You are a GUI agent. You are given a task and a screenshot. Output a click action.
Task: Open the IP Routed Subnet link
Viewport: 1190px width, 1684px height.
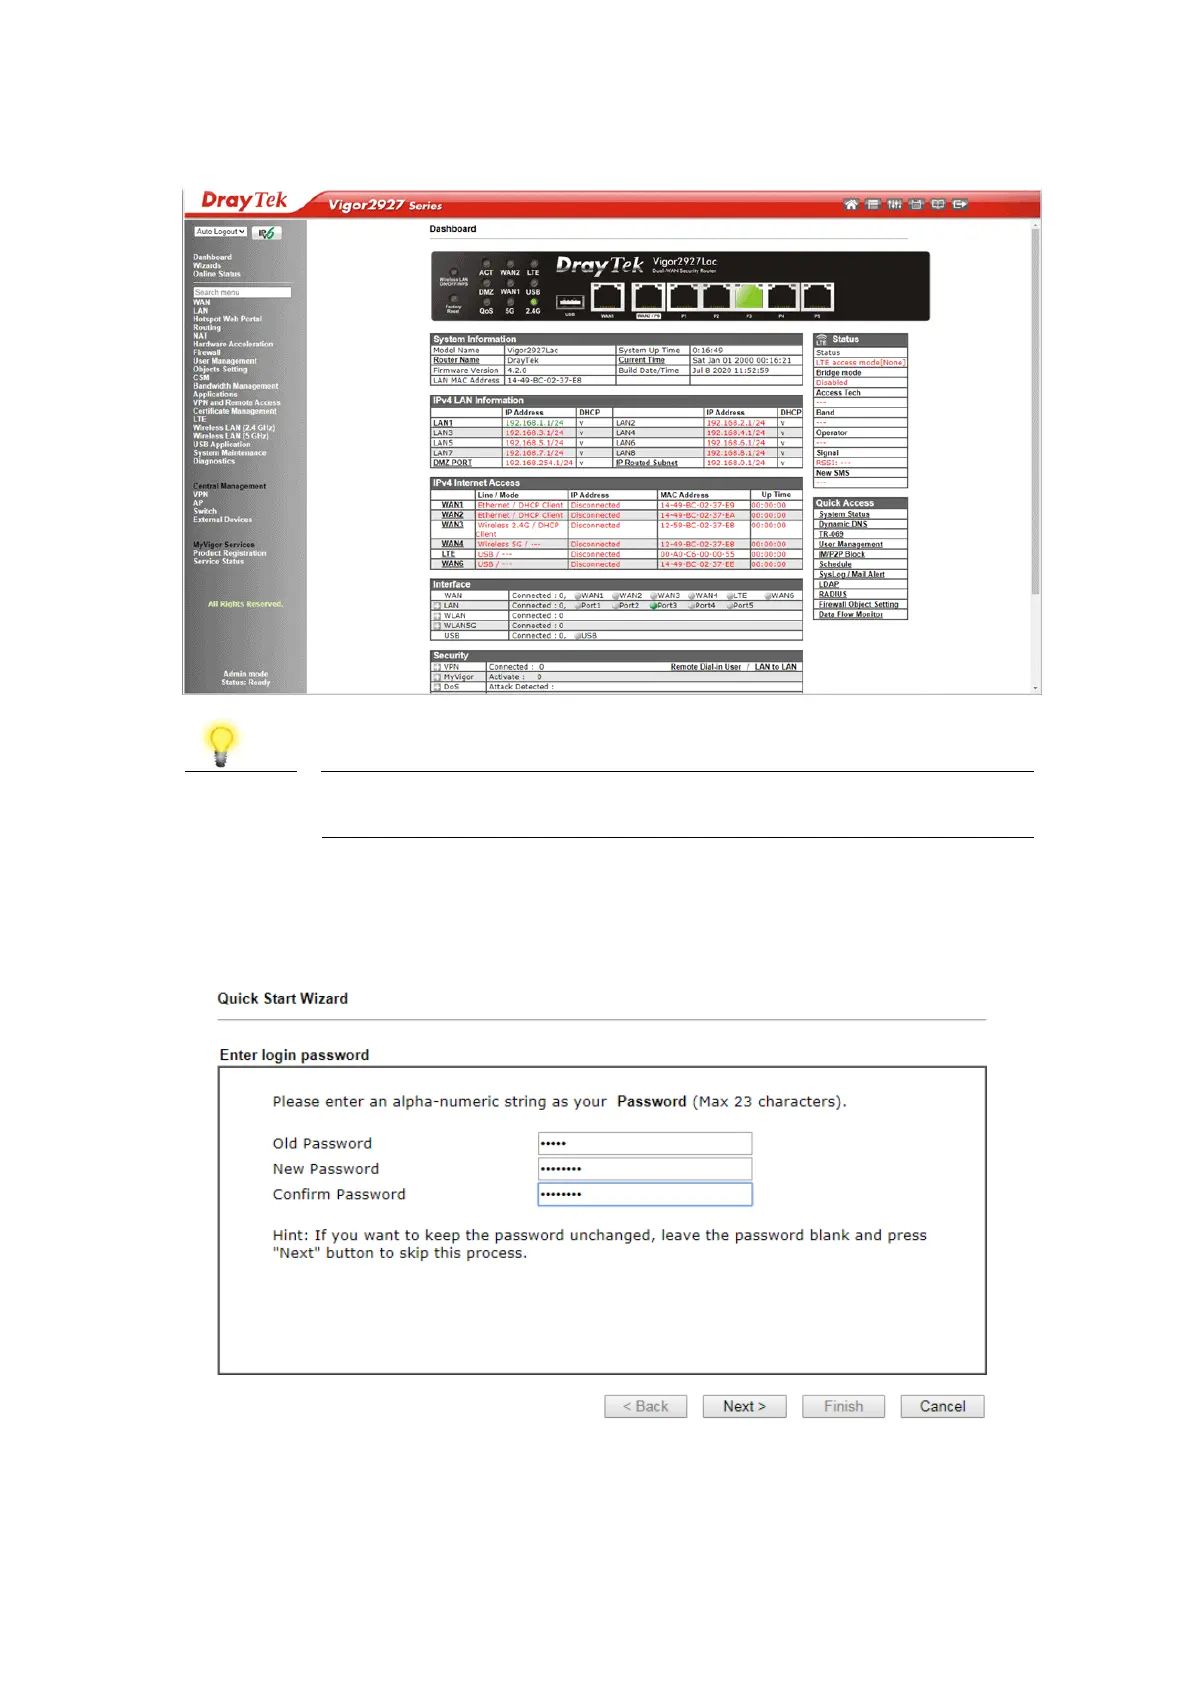[647, 463]
